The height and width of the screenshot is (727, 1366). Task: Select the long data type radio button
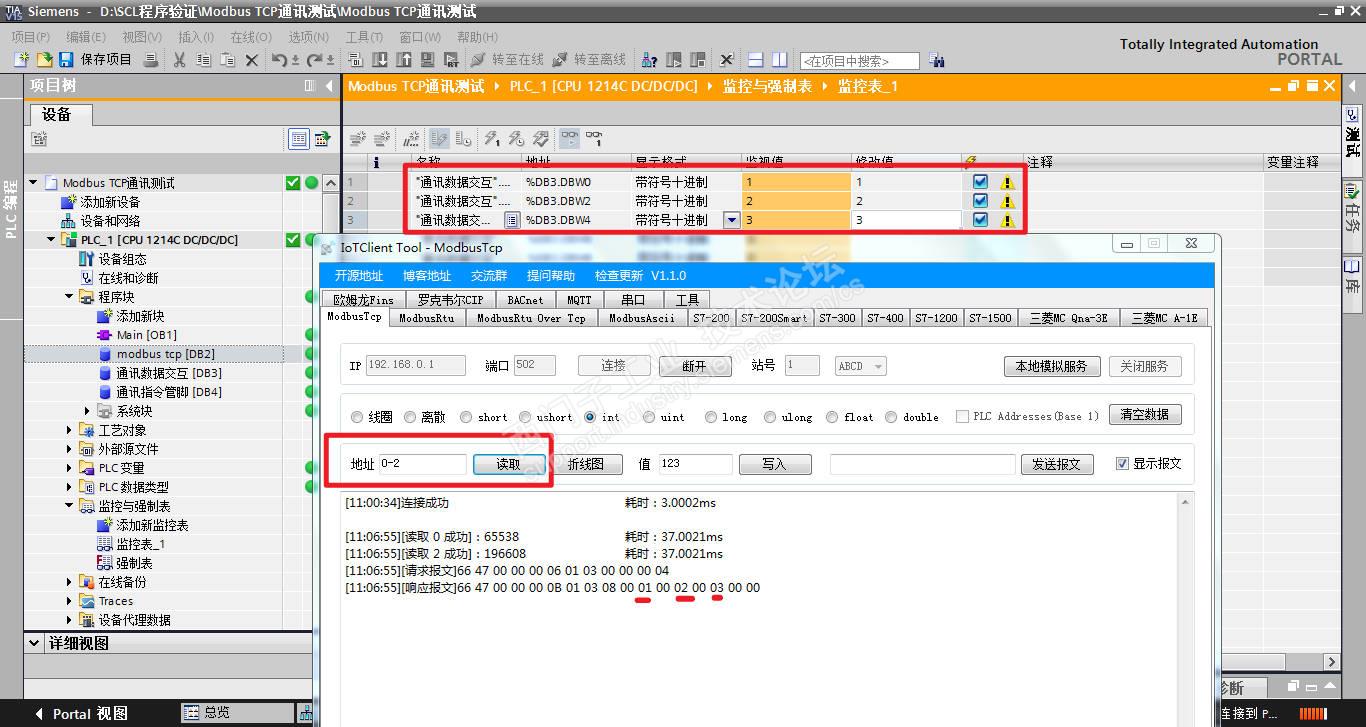(710, 417)
